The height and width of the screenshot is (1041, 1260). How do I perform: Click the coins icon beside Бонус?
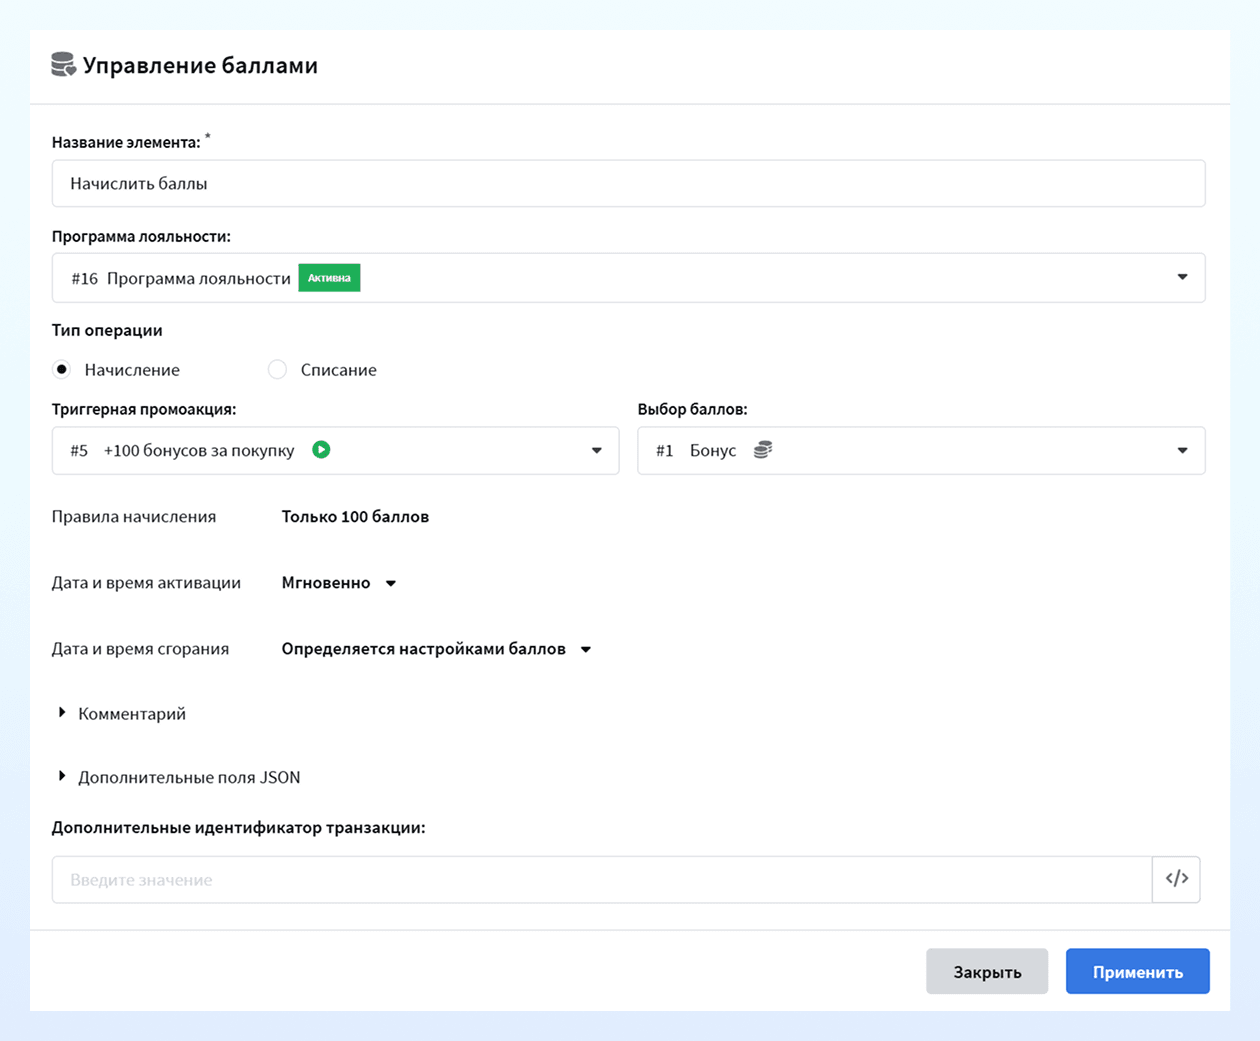[x=762, y=450]
